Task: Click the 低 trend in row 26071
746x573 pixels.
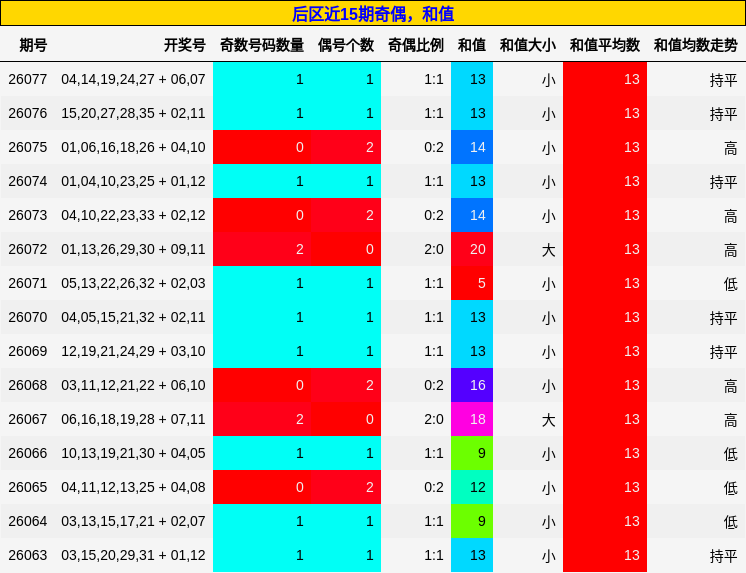Action: coord(730,284)
